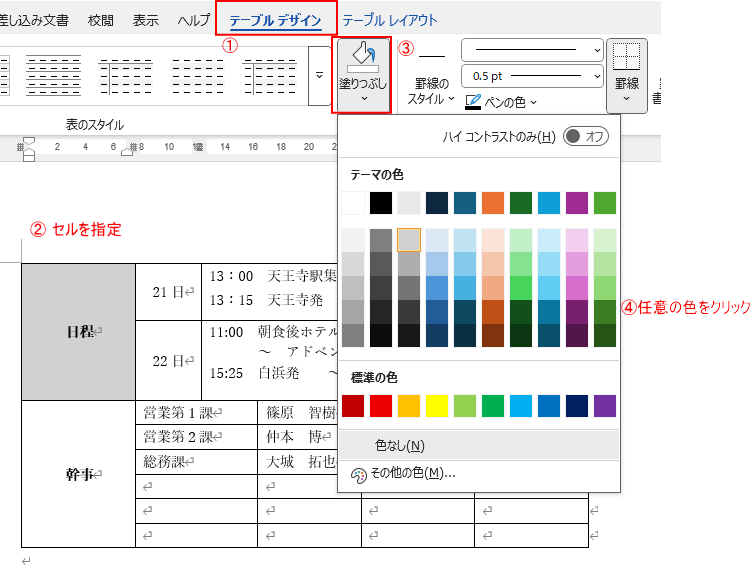Pick the standard red color swatch
Screen dimensions: 750x579
point(381,406)
